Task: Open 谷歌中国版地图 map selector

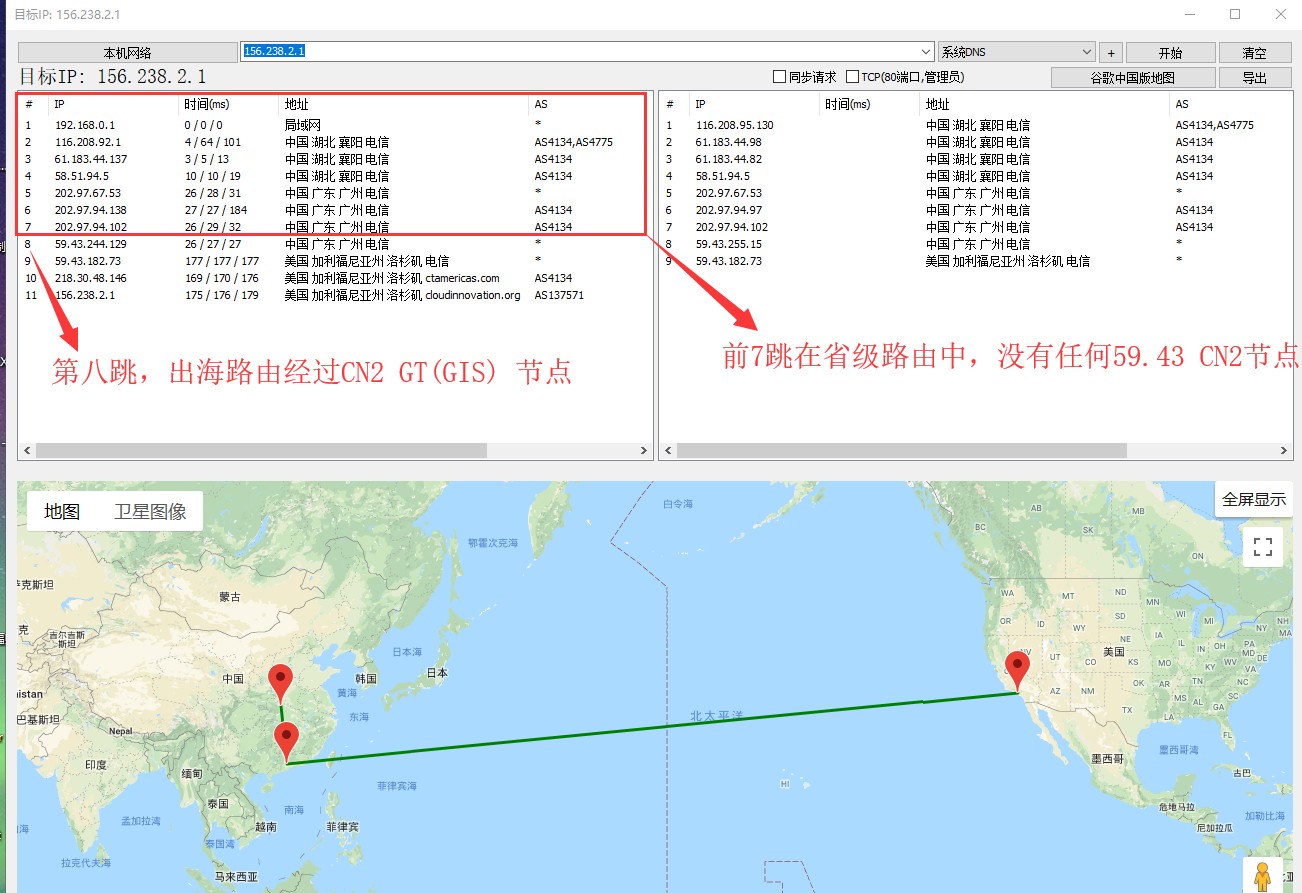Action: point(1133,78)
